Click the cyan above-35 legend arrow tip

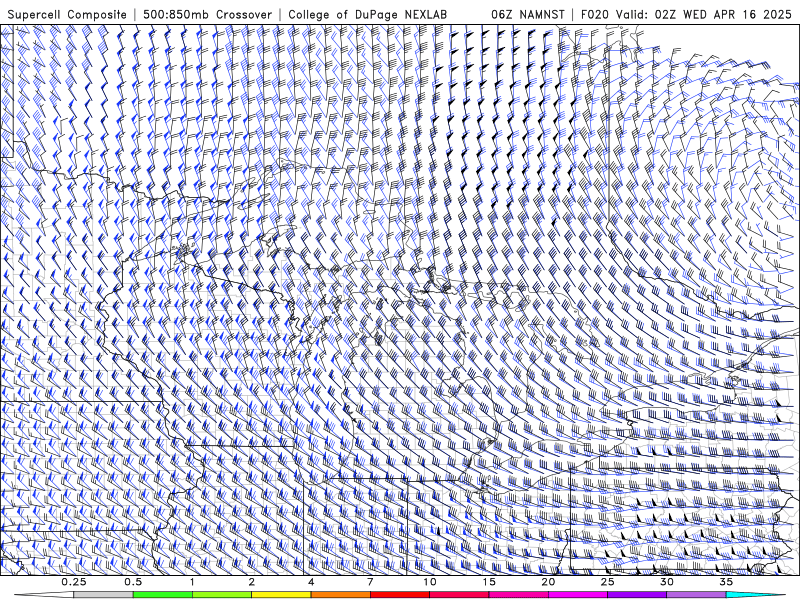point(756,595)
